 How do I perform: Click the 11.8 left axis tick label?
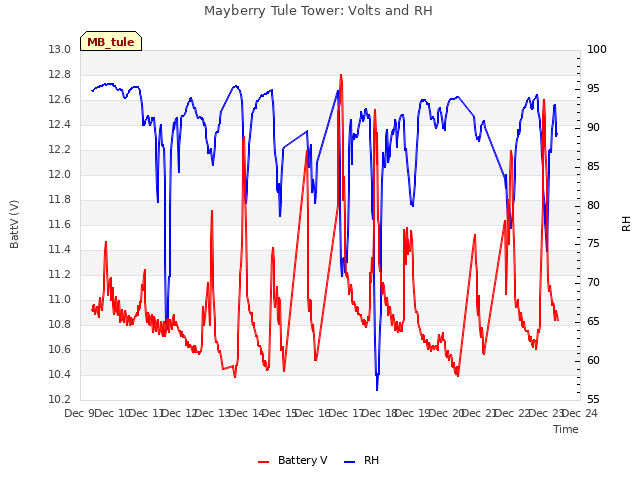[60, 200]
